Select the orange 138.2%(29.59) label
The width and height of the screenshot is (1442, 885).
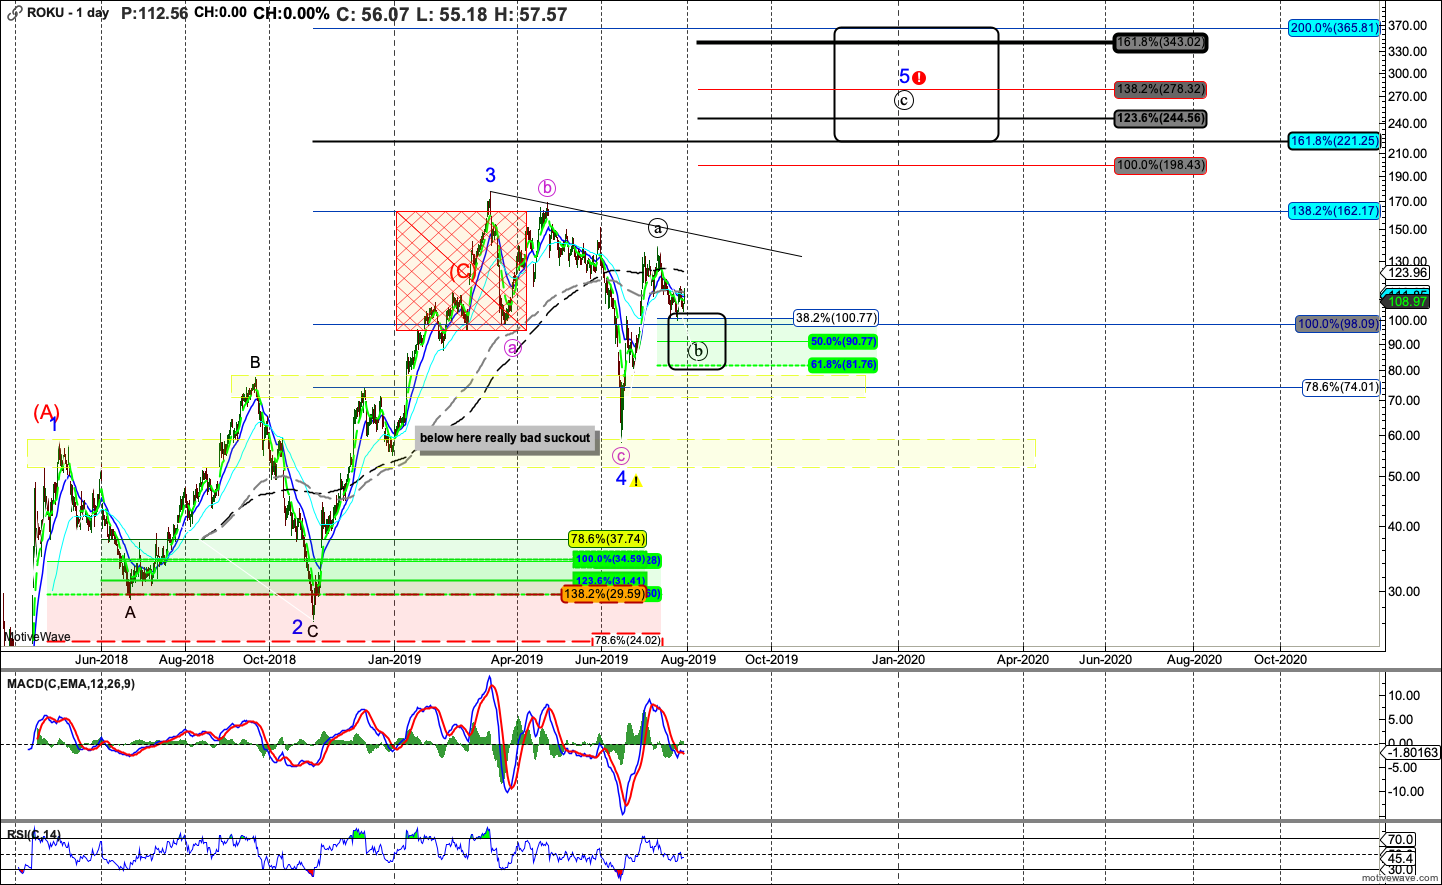[x=603, y=594]
